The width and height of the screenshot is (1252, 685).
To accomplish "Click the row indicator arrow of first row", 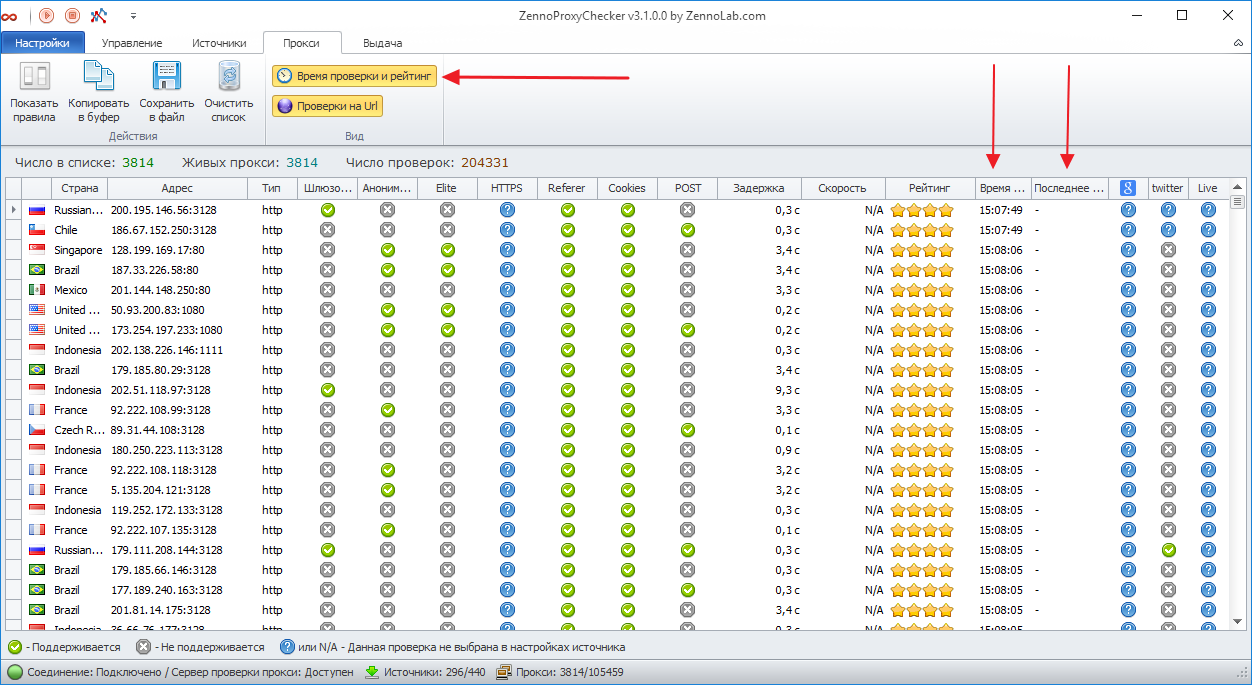I will (x=13, y=210).
